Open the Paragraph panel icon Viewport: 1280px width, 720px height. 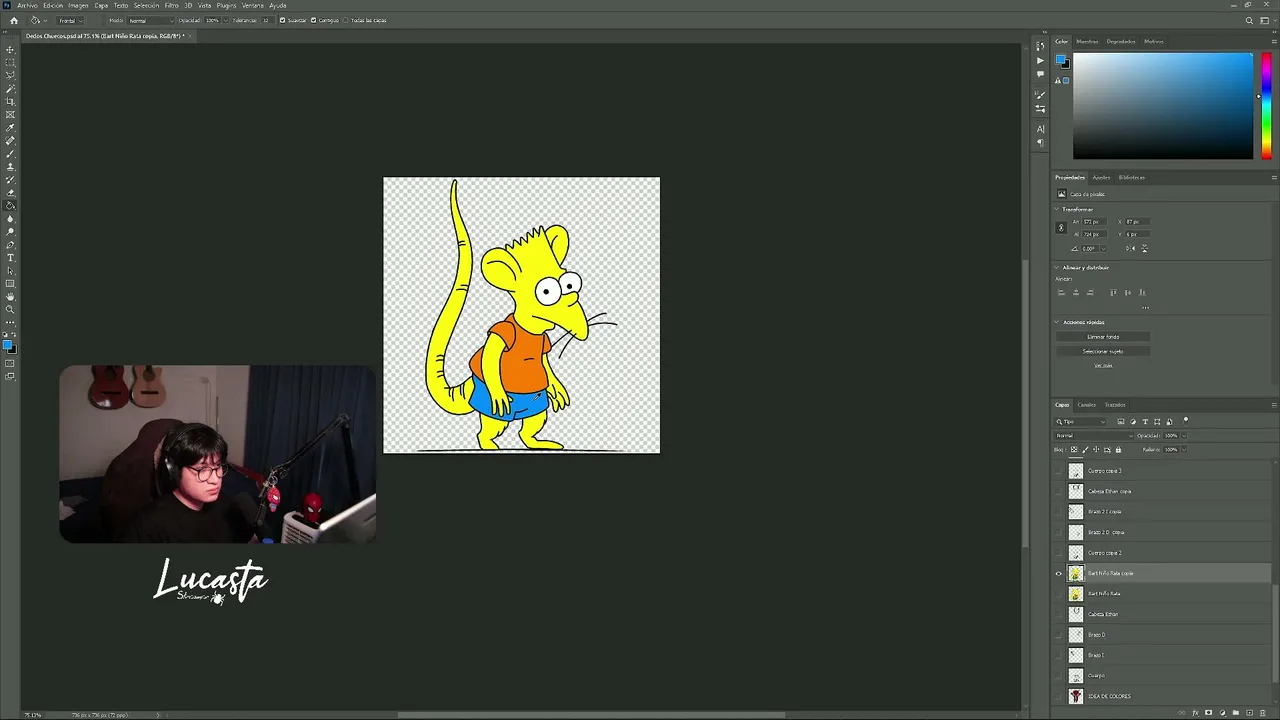[x=1040, y=143]
